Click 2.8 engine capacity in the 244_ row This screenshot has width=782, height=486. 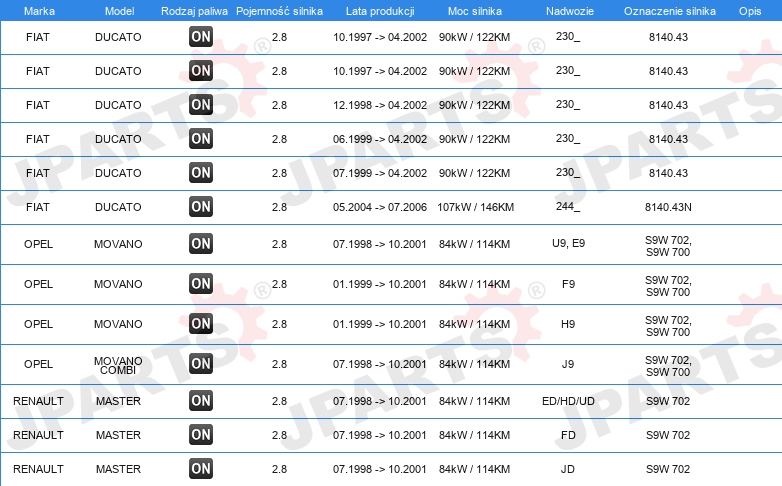click(x=279, y=207)
